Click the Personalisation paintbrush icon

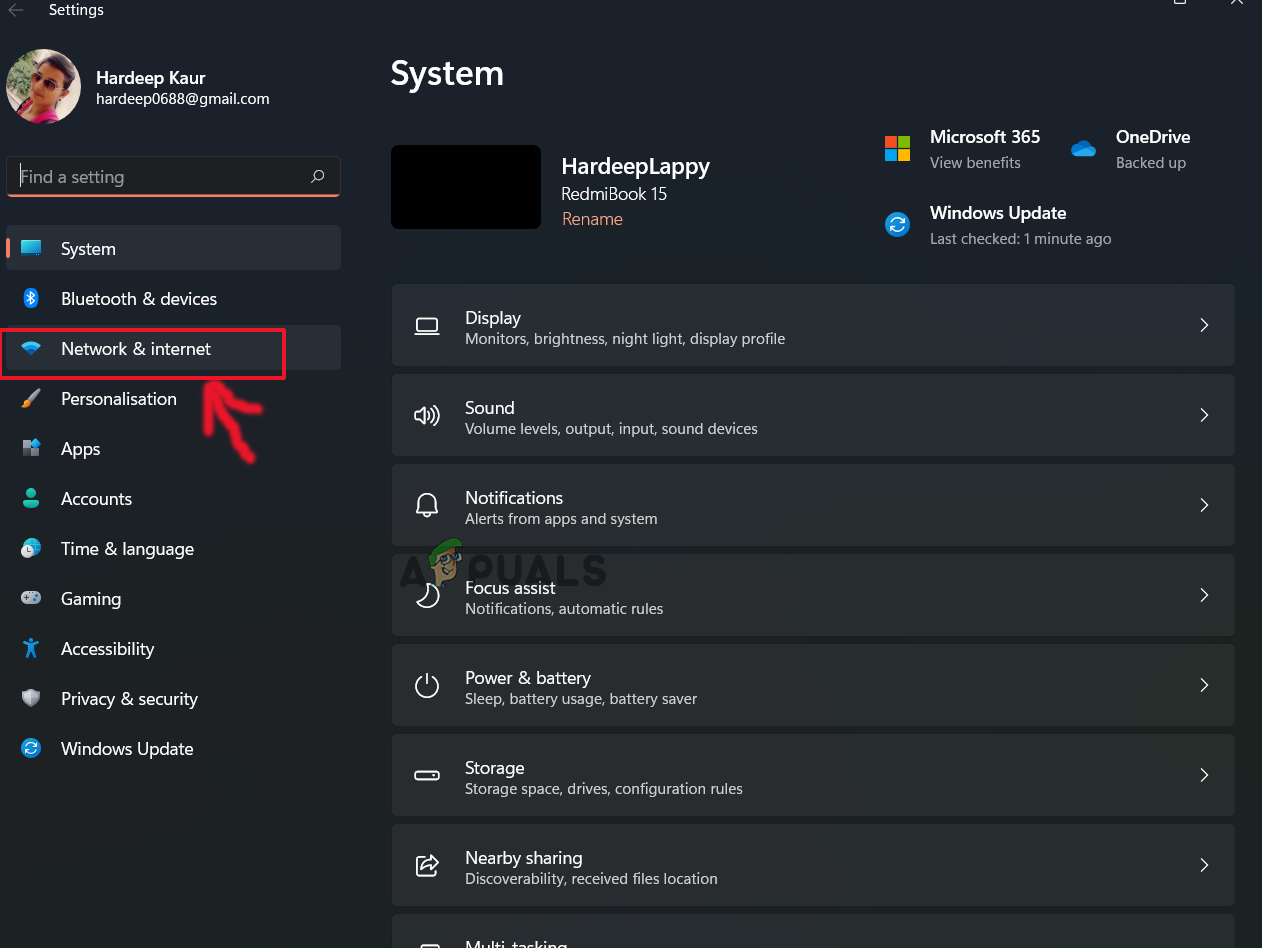pyautogui.click(x=31, y=399)
